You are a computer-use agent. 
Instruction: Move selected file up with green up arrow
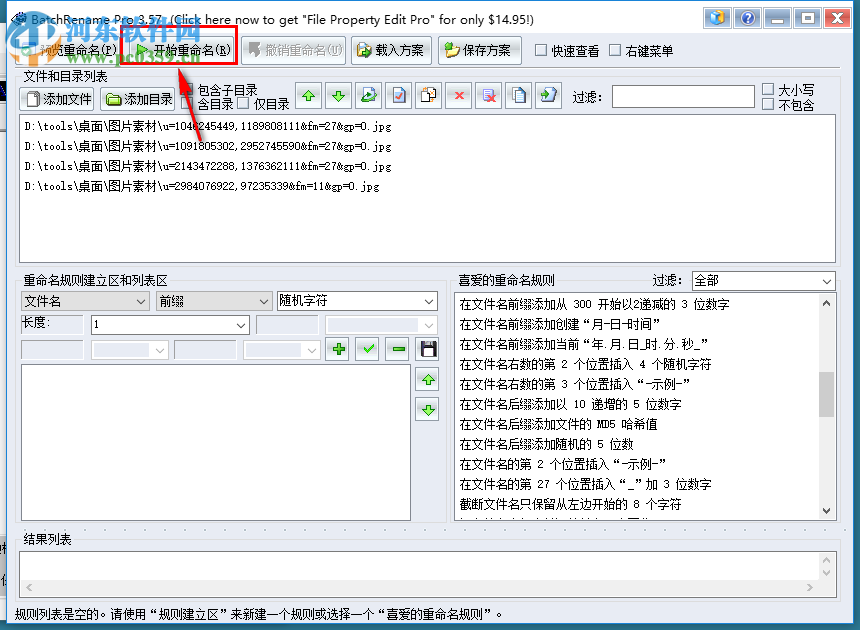(x=309, y=96)
